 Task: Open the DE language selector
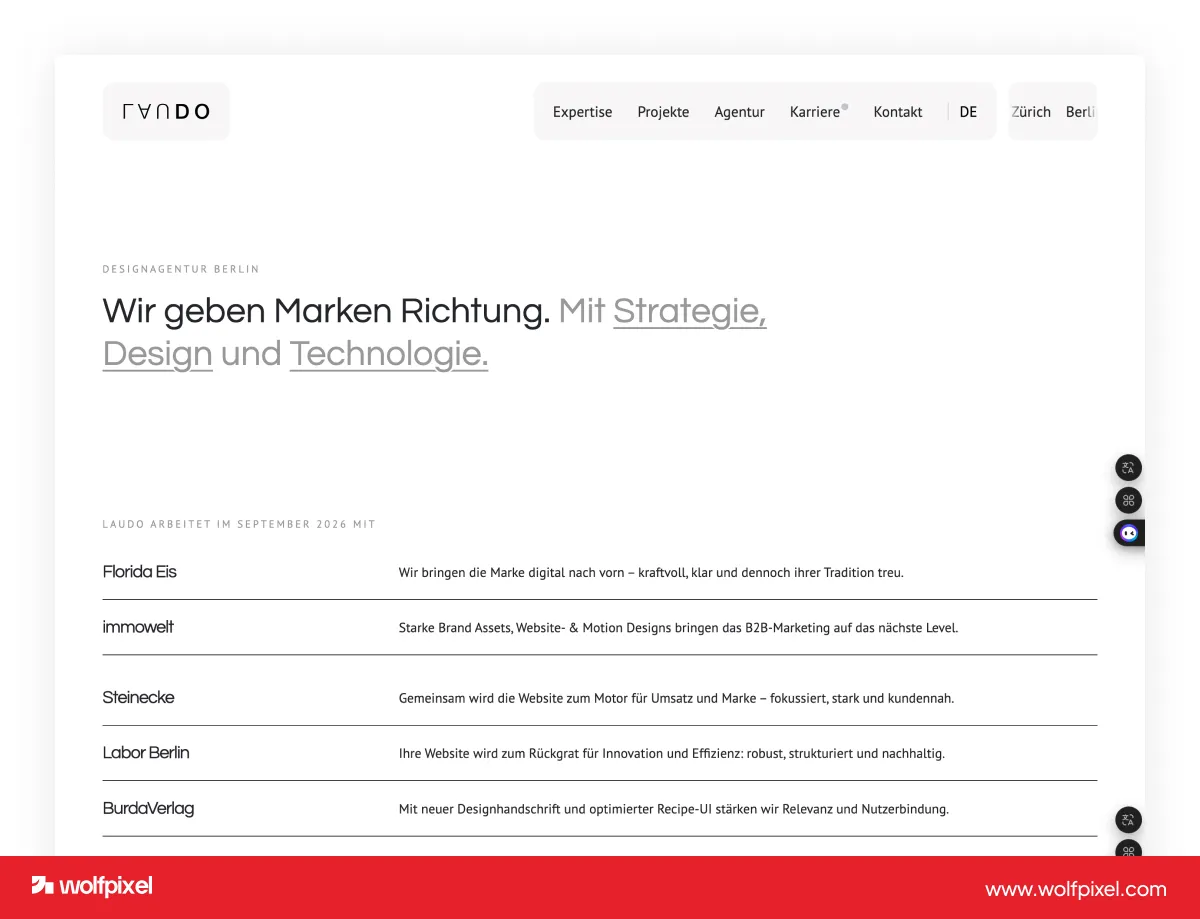pyautogui.click(x=968, y=112)
